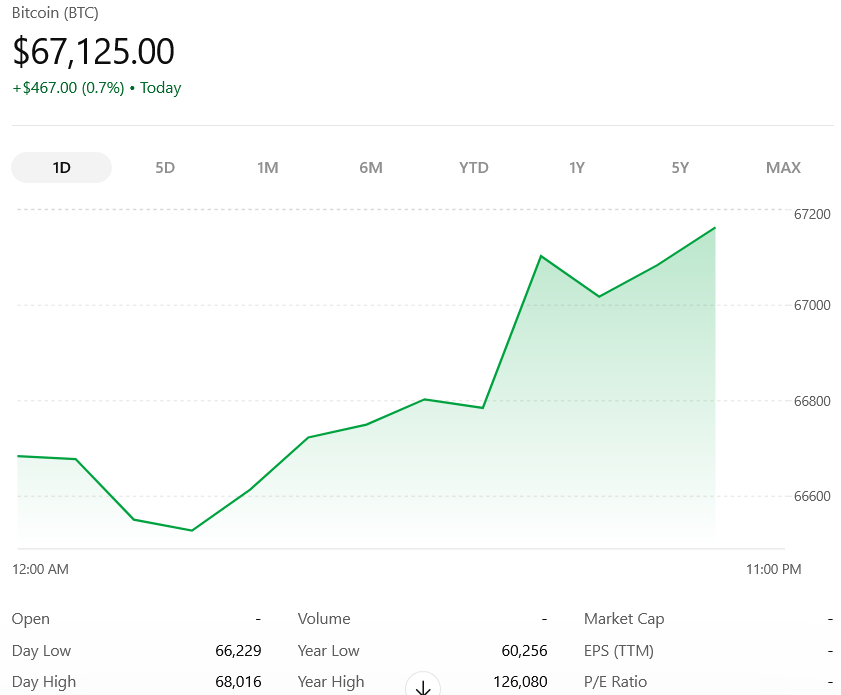Open the 5Y chart range
This screenshot has width=841, height=695.
tap(680, 167)
